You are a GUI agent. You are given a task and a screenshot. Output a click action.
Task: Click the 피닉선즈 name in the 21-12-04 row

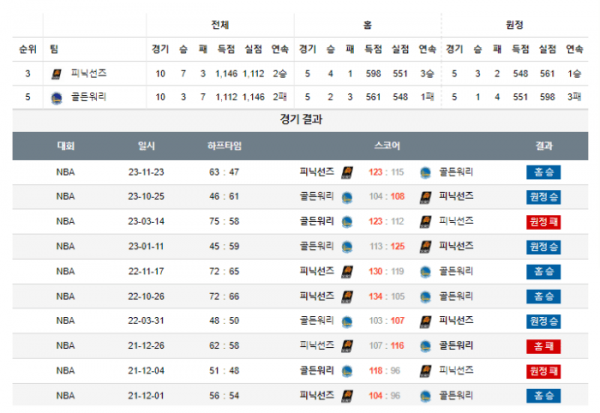coord(456,370)
